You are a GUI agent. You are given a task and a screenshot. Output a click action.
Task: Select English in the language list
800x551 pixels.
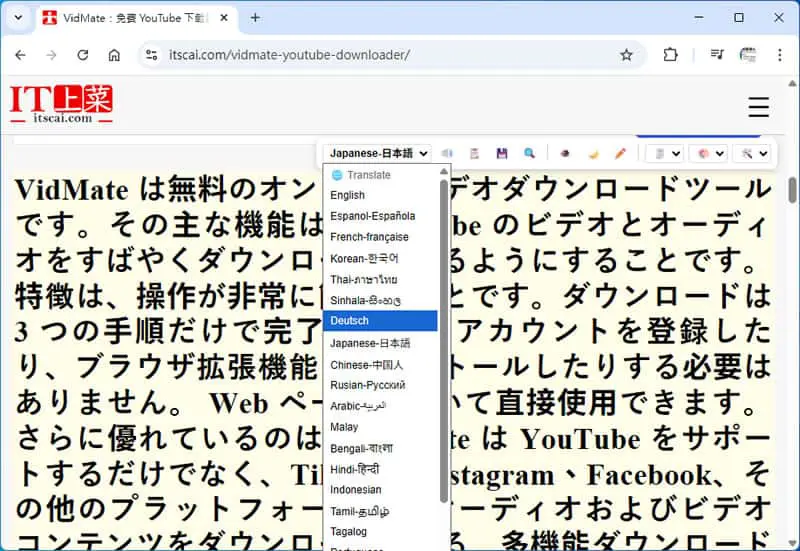click(380, 195)
